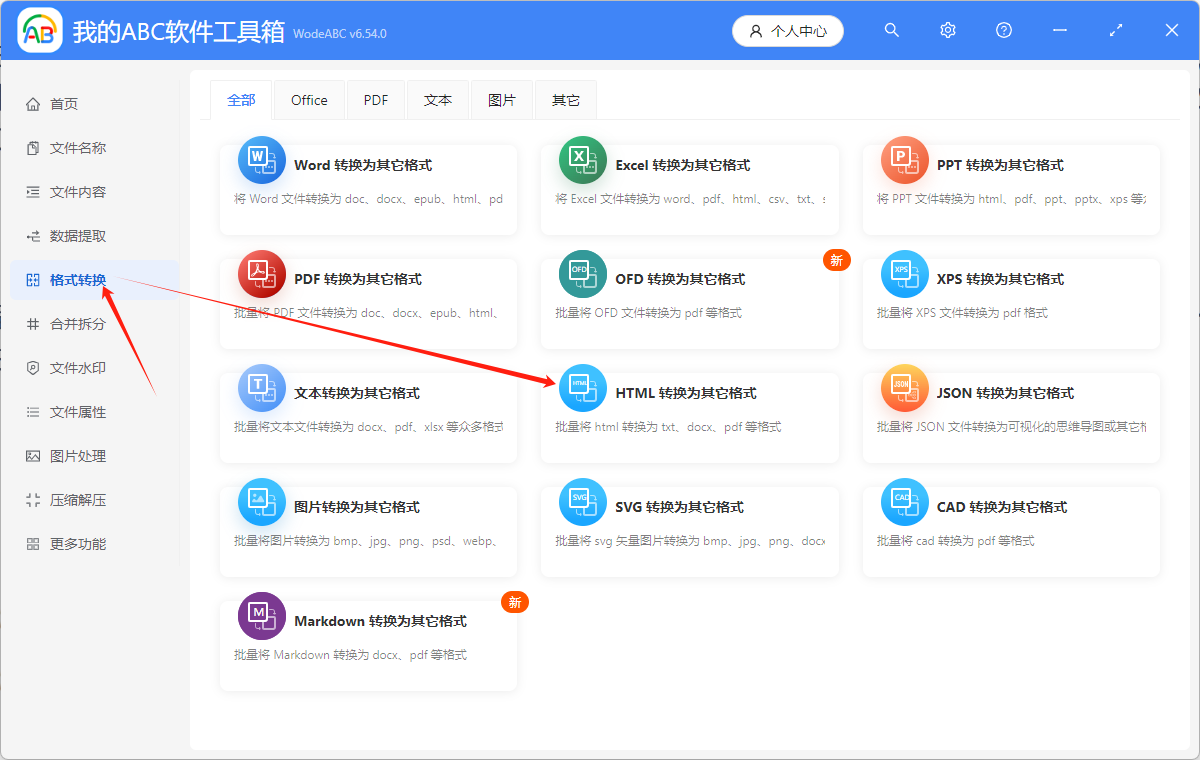Switch to the Office tab
This screenshot has height=760, width=1200.
(309, 99)
